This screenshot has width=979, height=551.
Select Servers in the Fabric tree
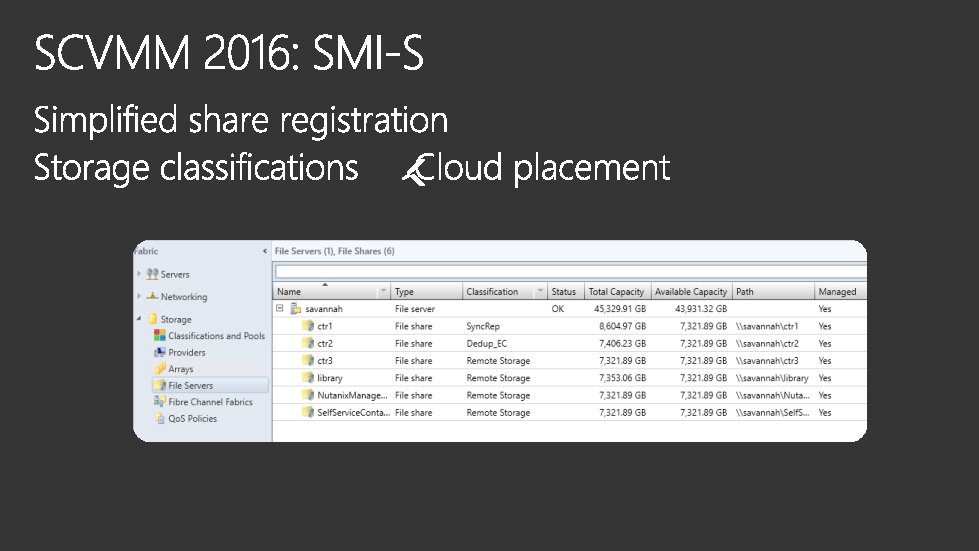tap(175, 274)
